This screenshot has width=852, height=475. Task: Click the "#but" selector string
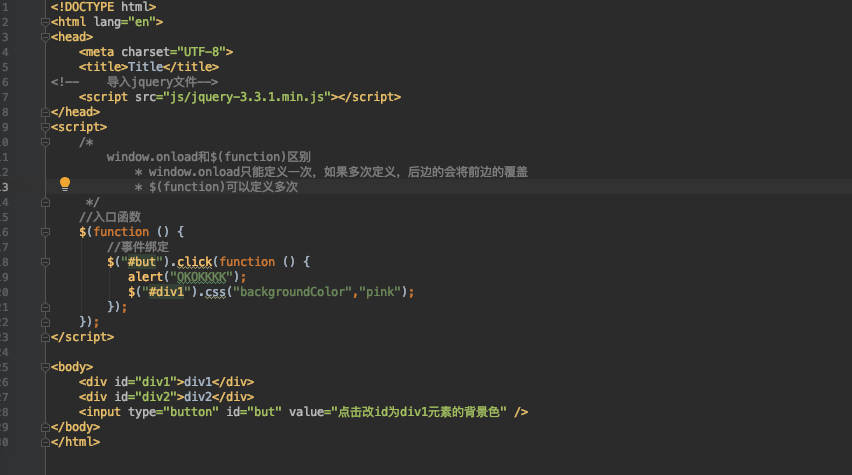click(142, 262)
